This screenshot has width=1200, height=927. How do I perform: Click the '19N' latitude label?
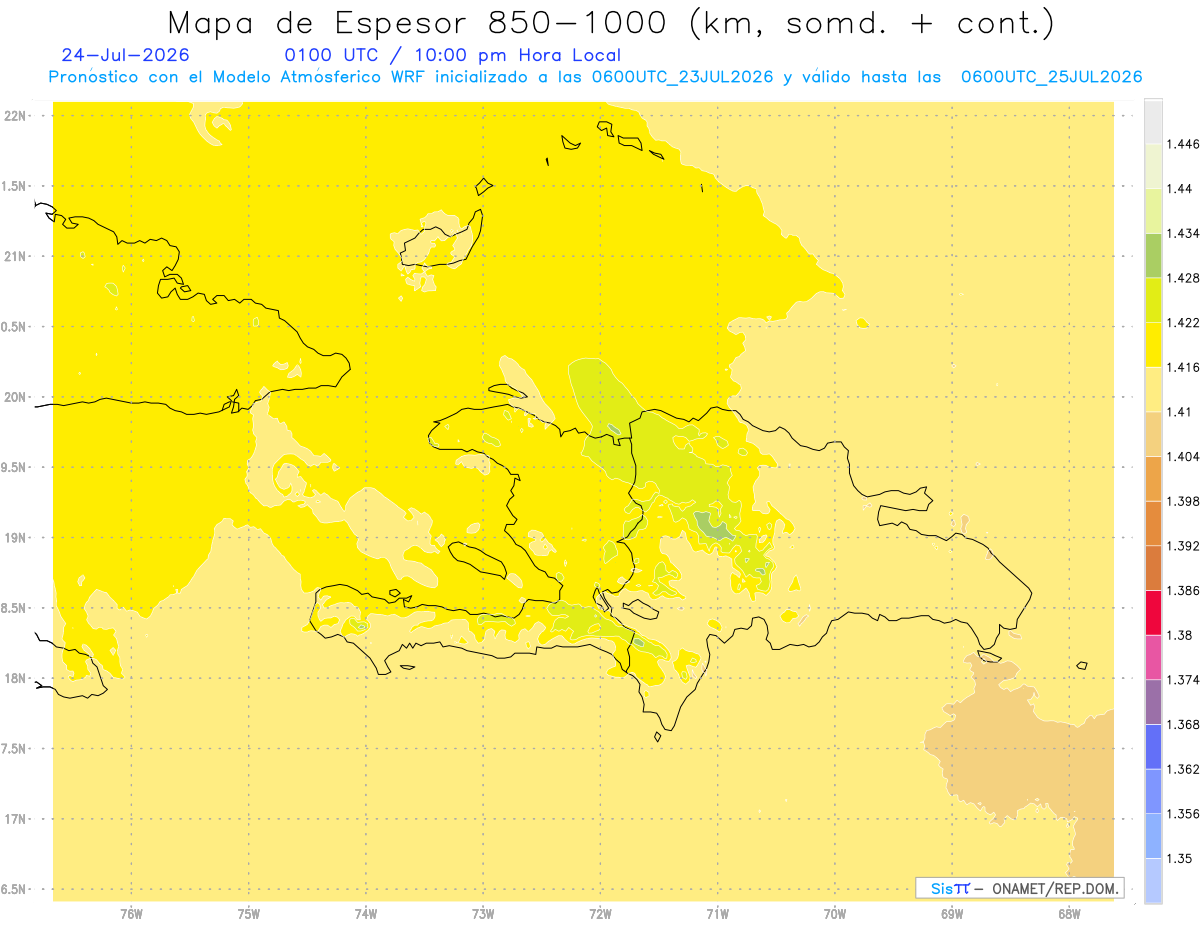click(16, 538)
